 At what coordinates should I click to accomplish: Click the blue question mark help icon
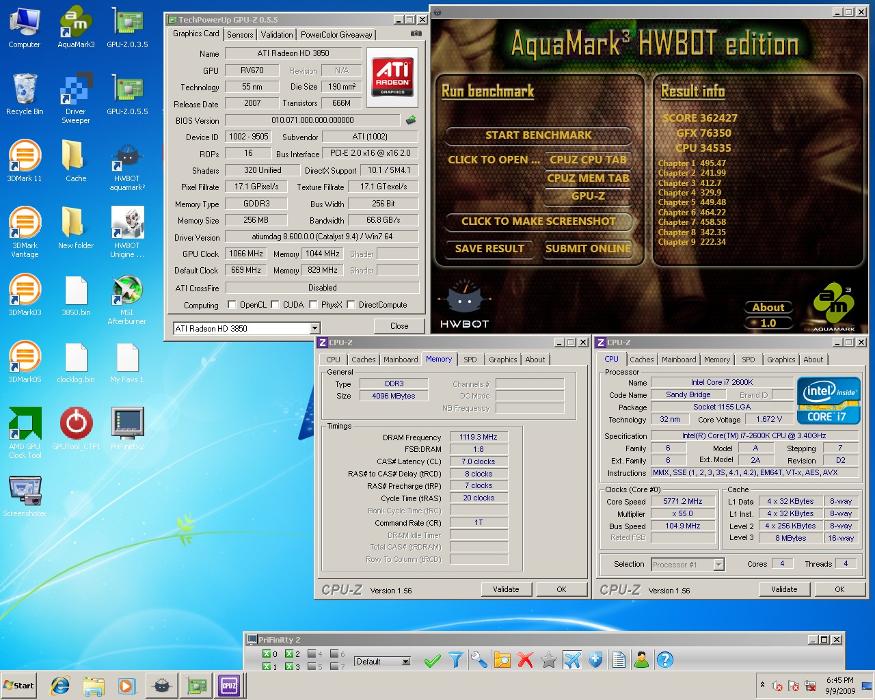[x=665, y=661]
